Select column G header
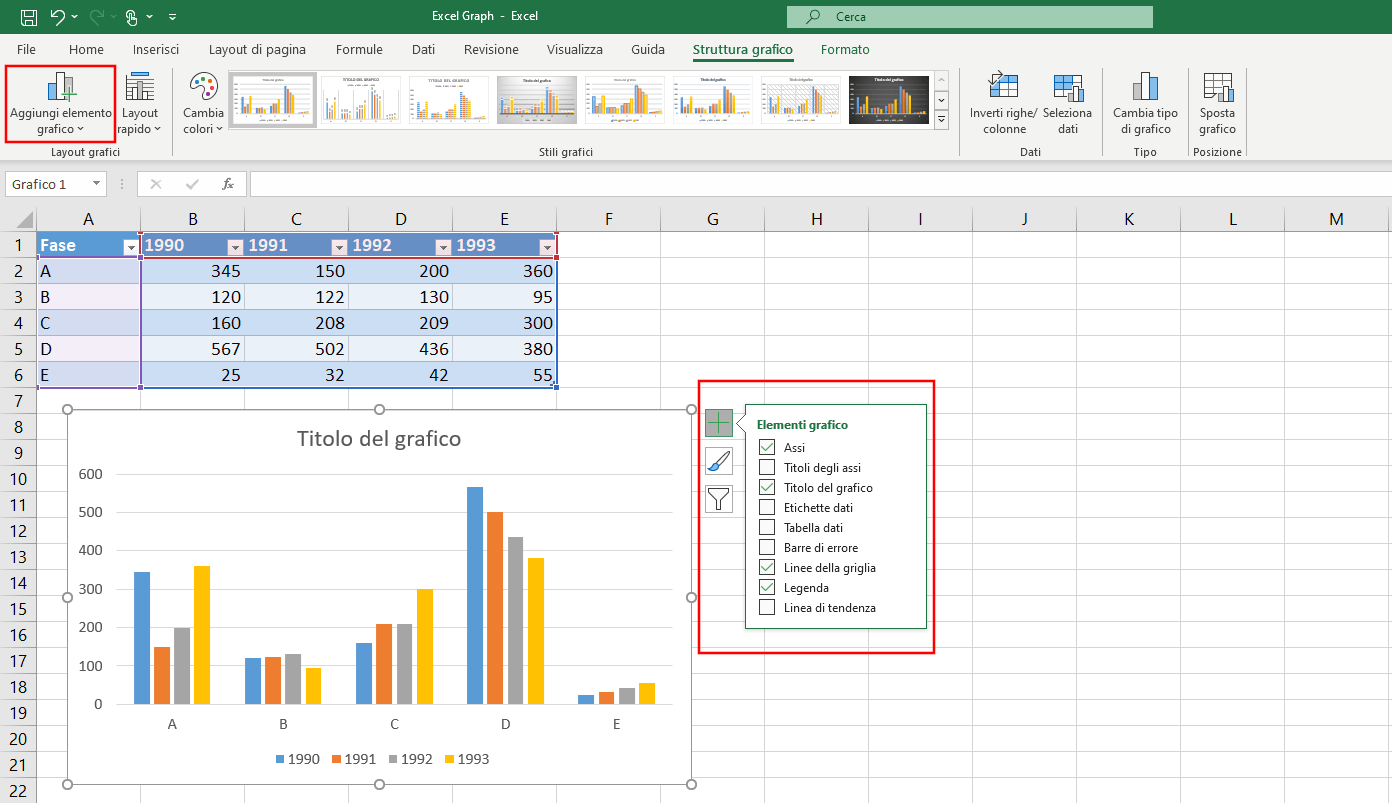 pos(713,219)
